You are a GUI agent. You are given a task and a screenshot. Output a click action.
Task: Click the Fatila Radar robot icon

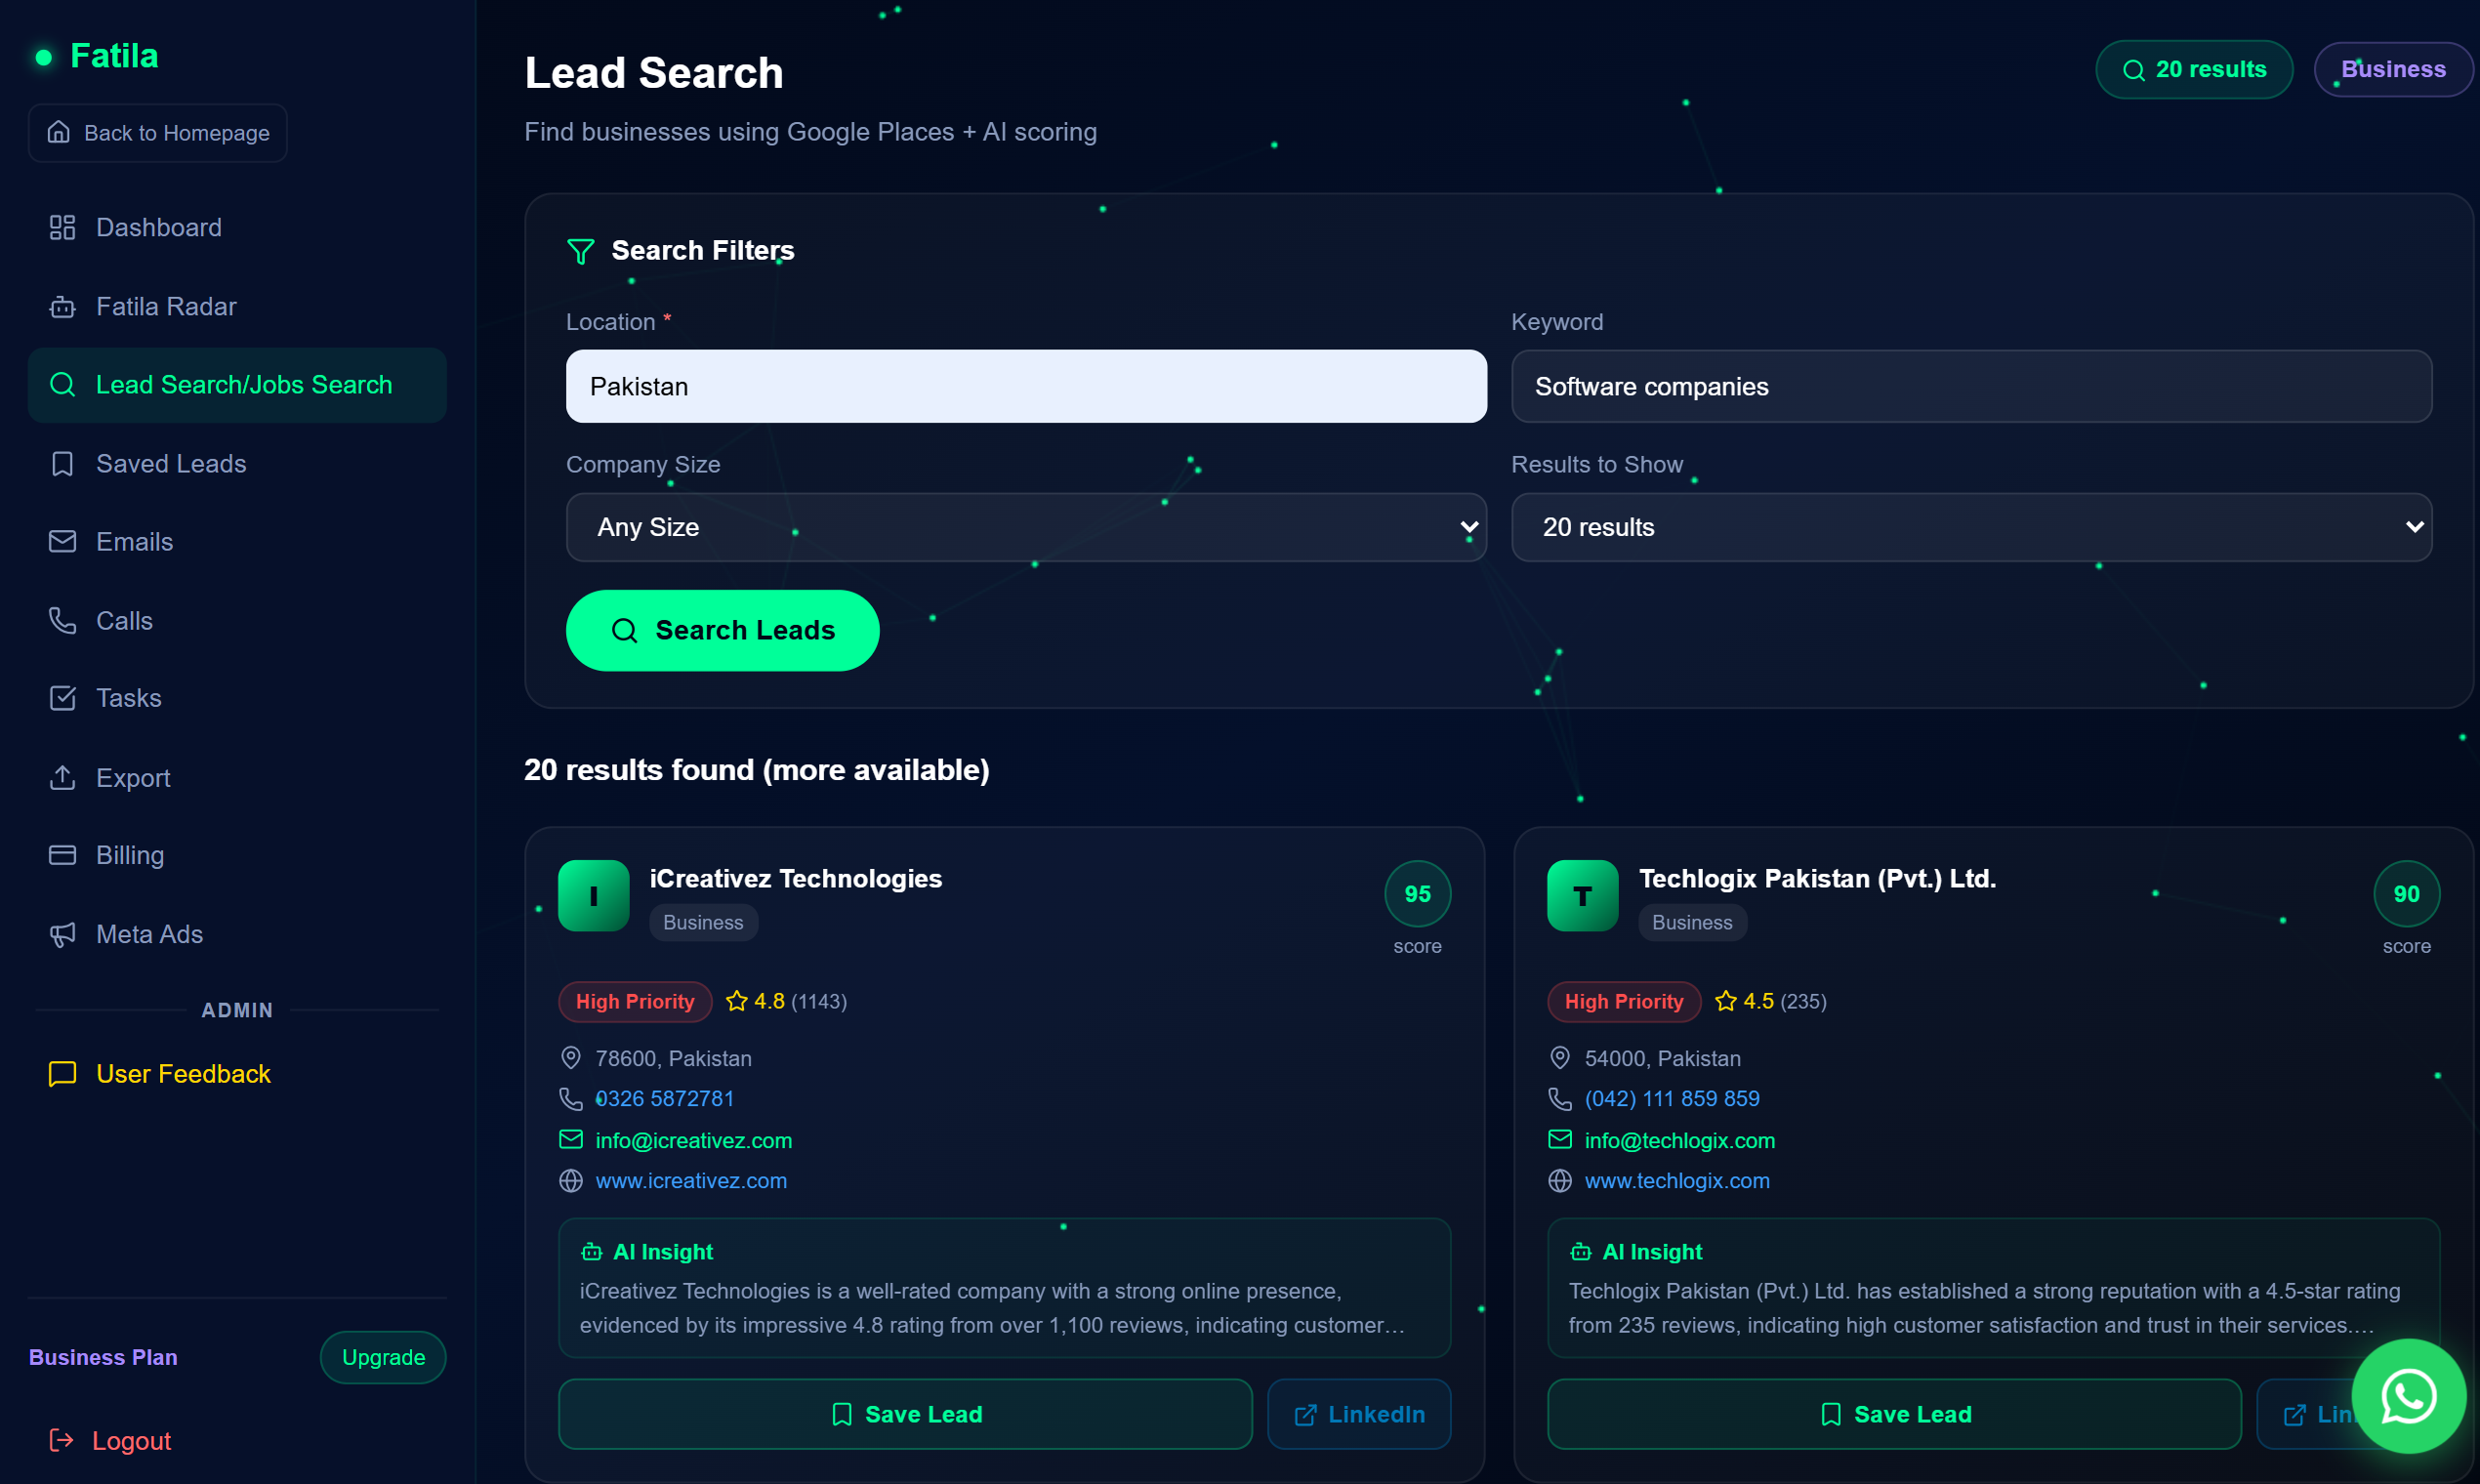coord(62,307)
